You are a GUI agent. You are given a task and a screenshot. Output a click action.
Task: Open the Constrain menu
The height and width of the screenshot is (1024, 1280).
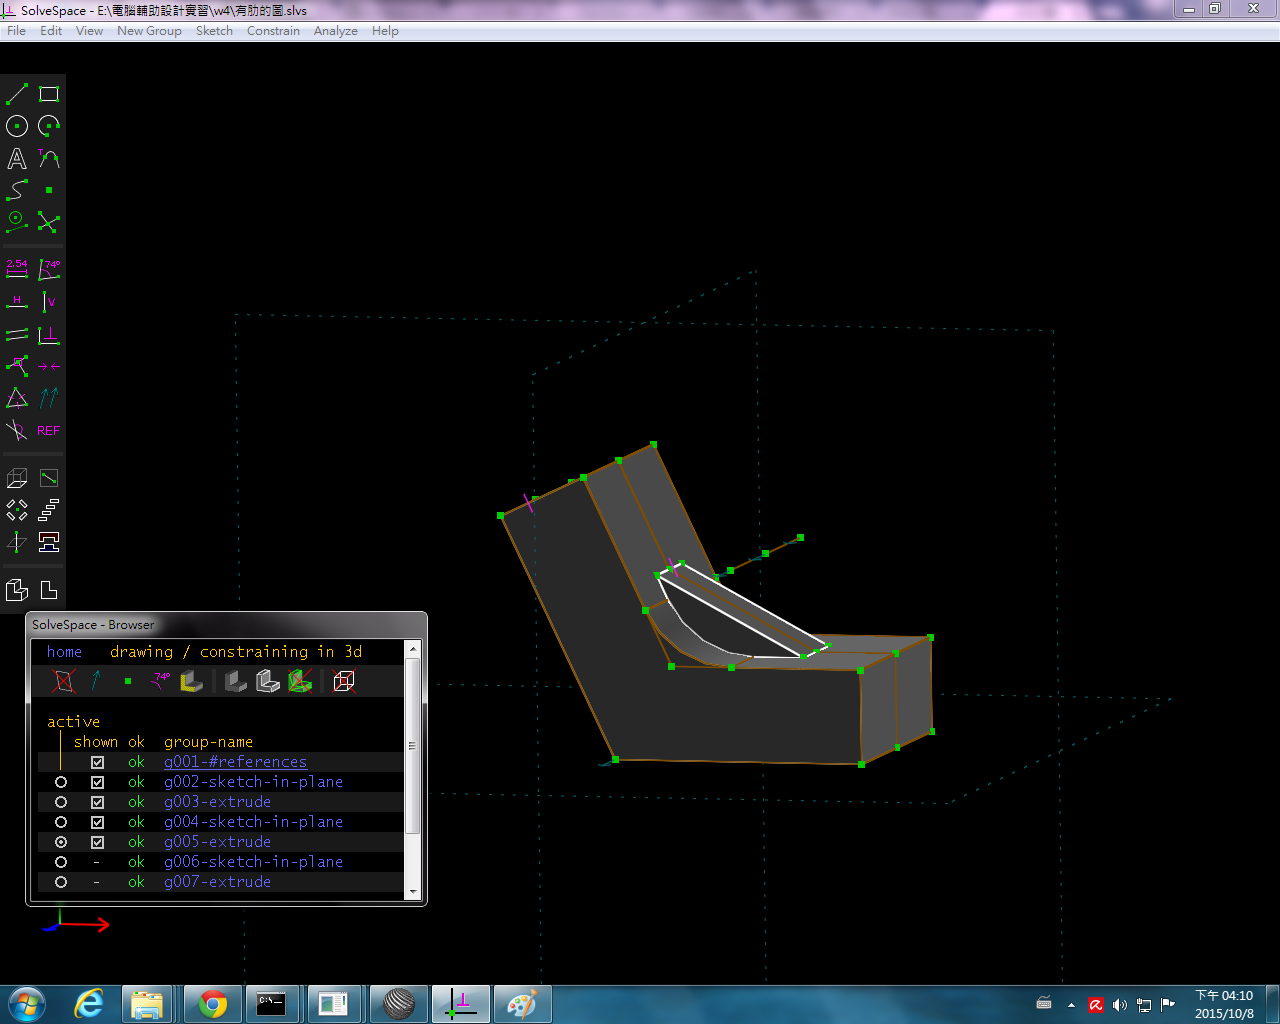273,31
